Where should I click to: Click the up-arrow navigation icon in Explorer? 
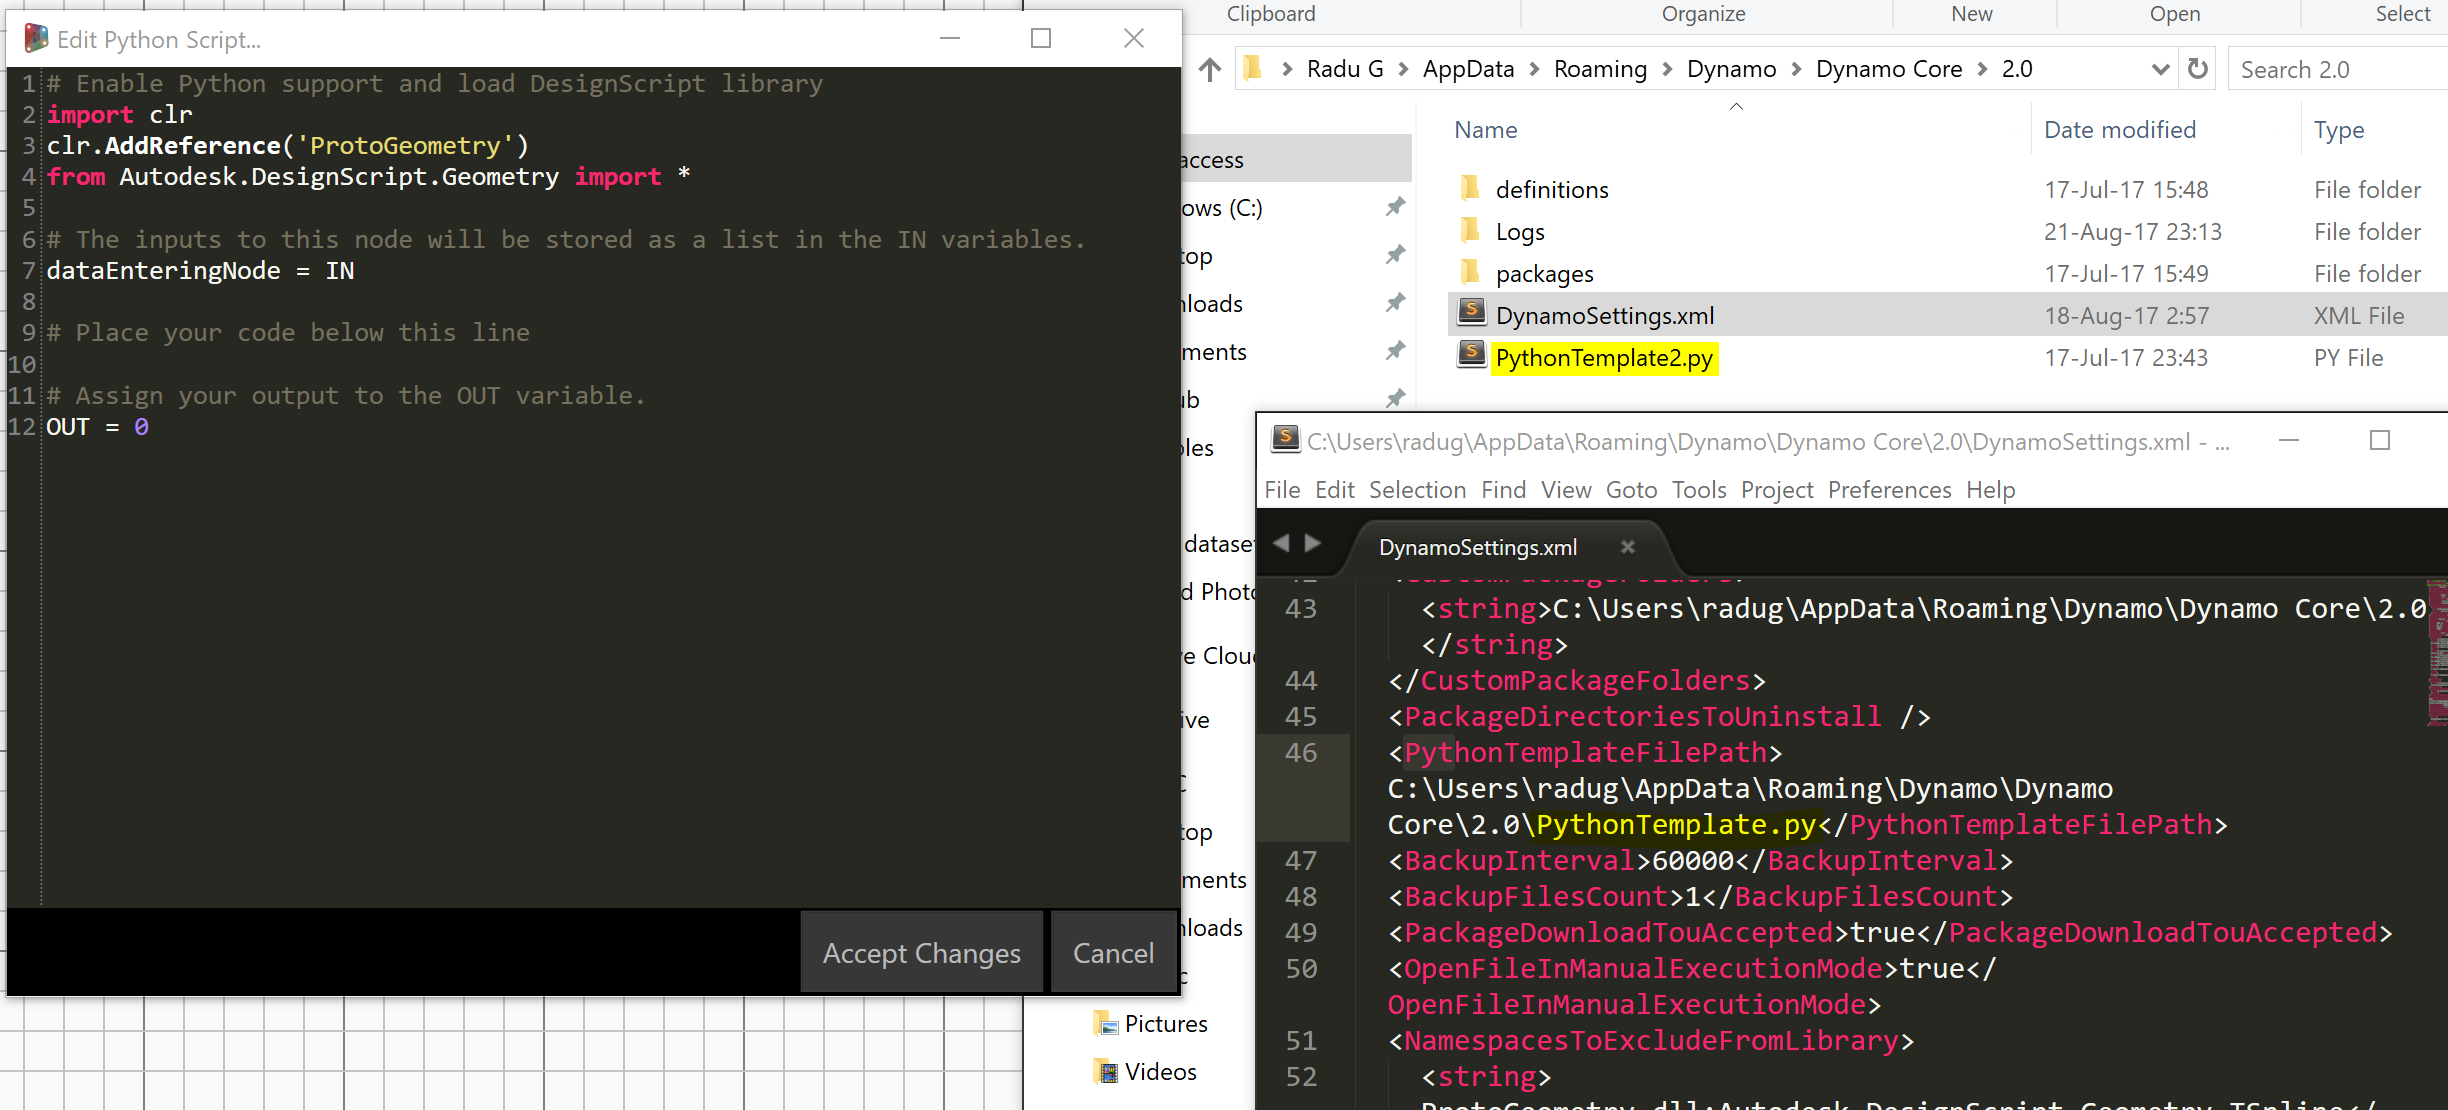coord(1211,68)
